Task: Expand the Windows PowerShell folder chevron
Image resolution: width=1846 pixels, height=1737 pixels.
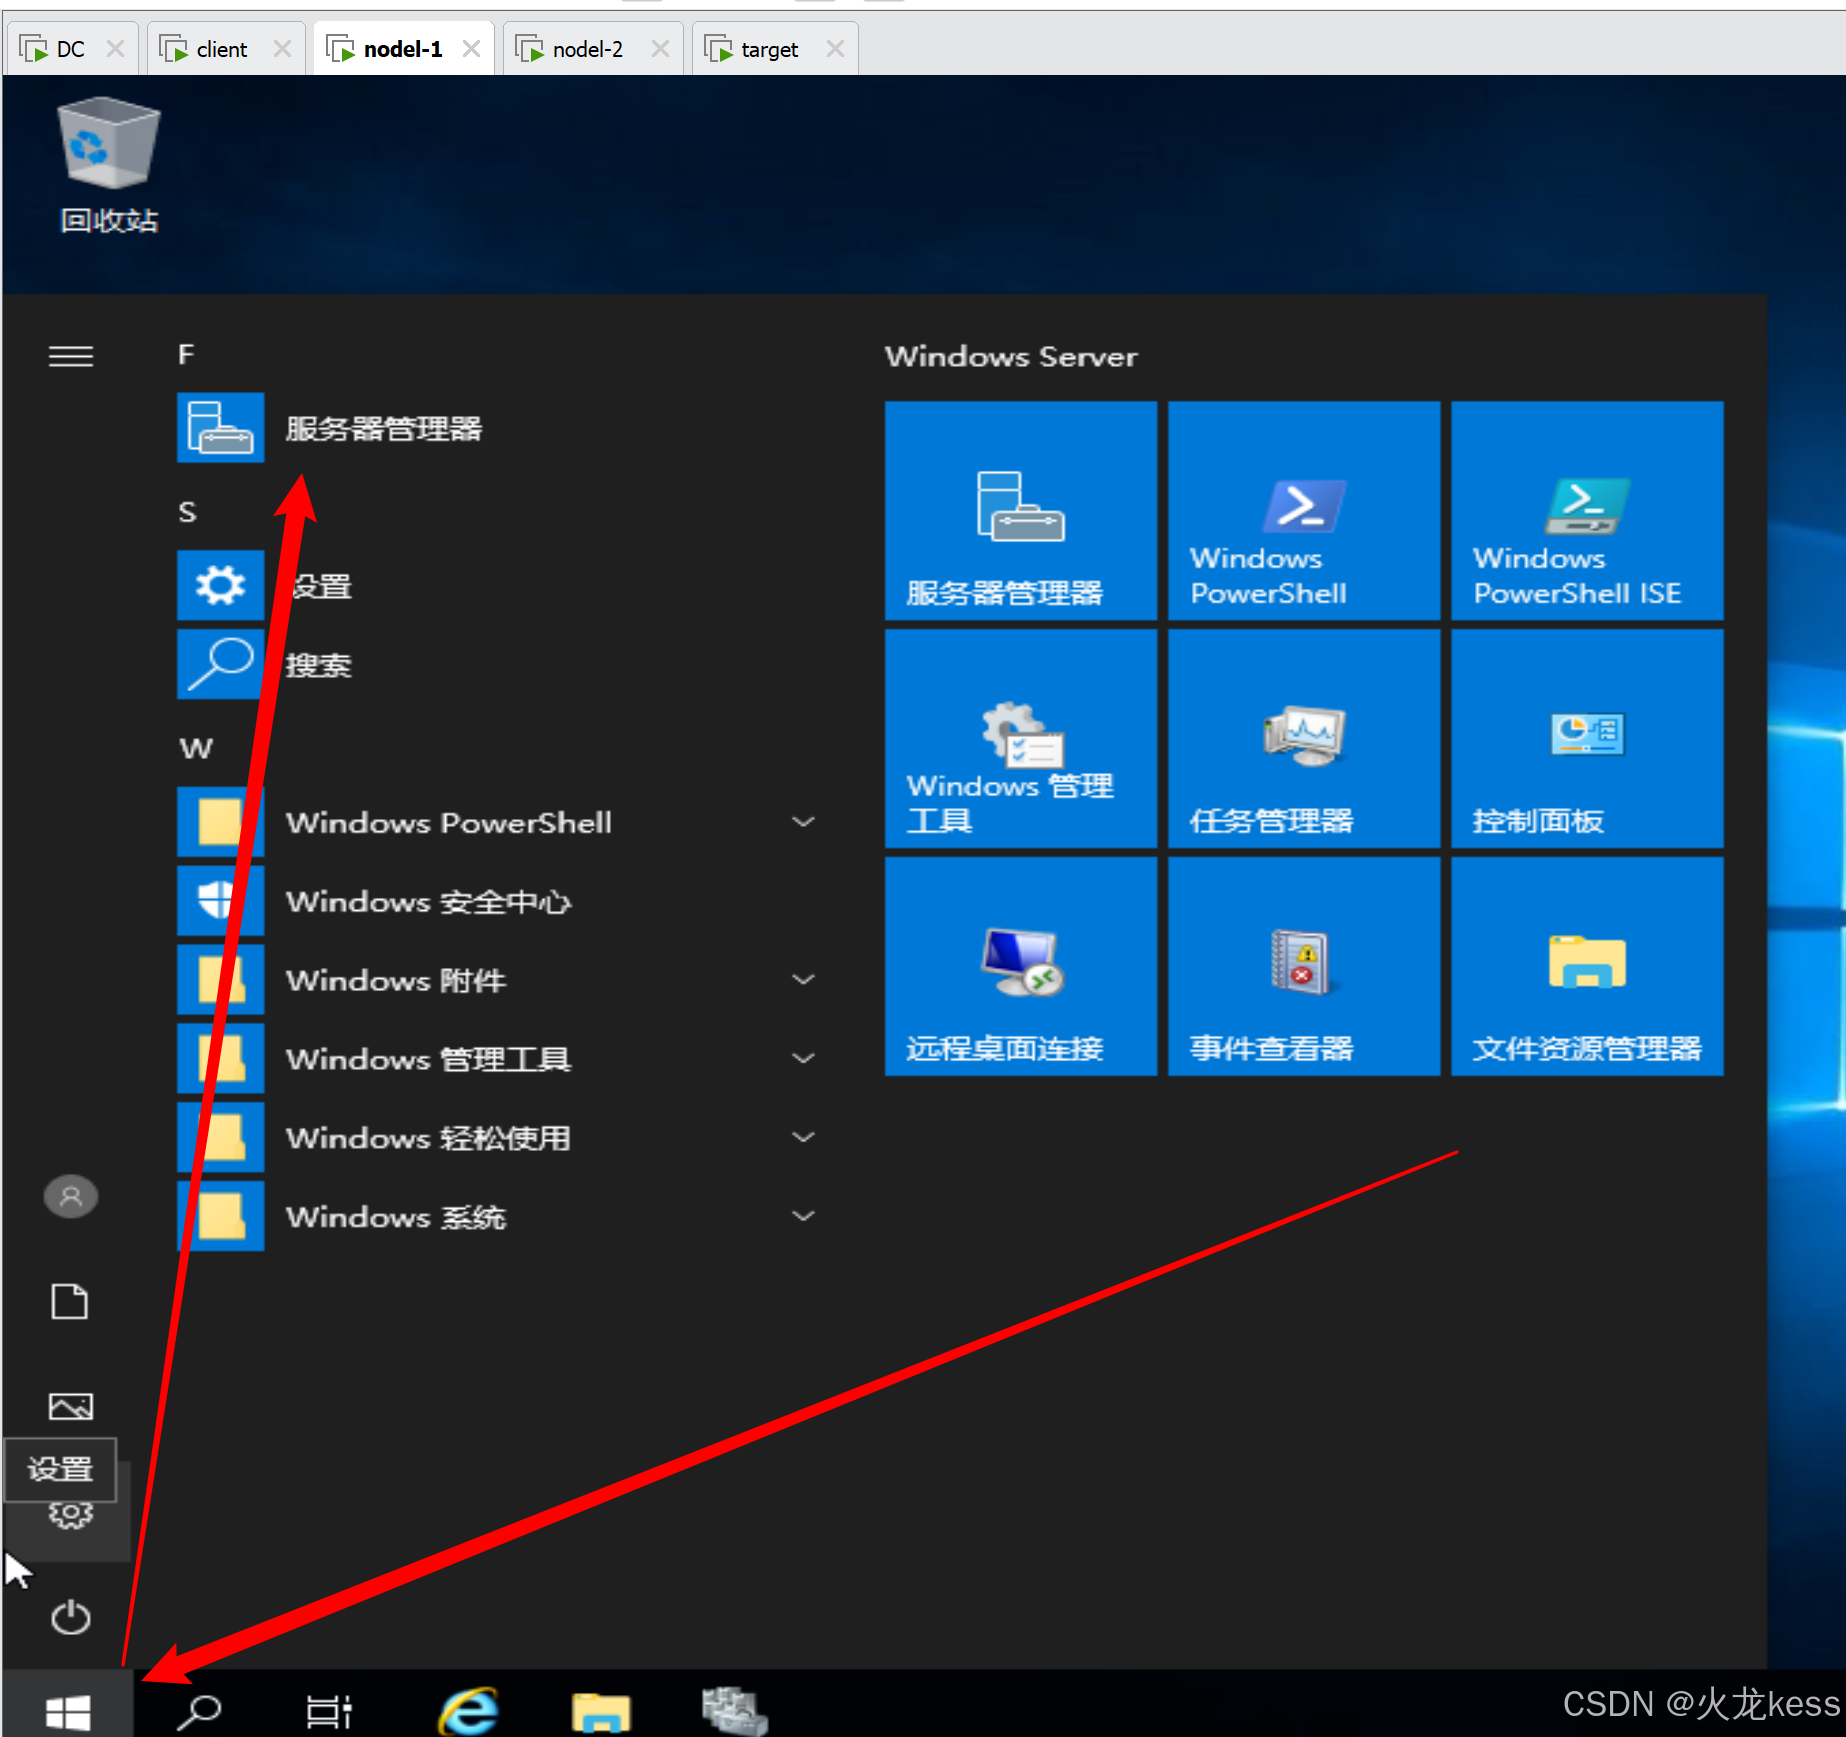Action: coord(803,822)
